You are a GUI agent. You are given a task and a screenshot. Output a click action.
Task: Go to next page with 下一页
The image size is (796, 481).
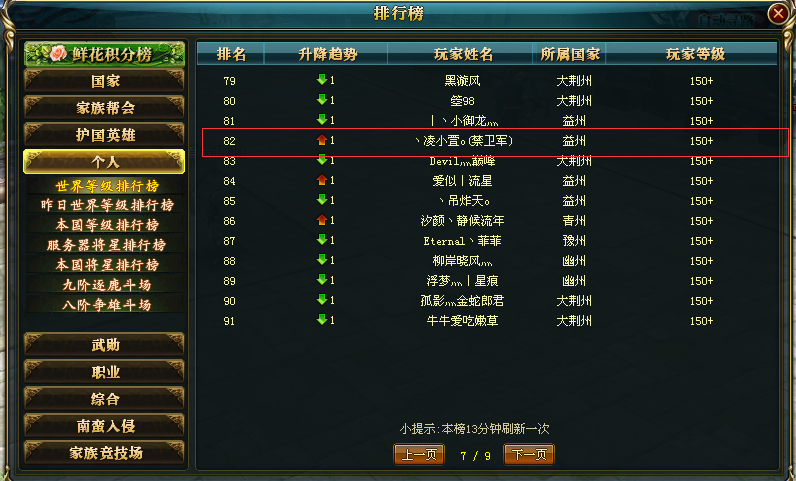tap(529, 455)
